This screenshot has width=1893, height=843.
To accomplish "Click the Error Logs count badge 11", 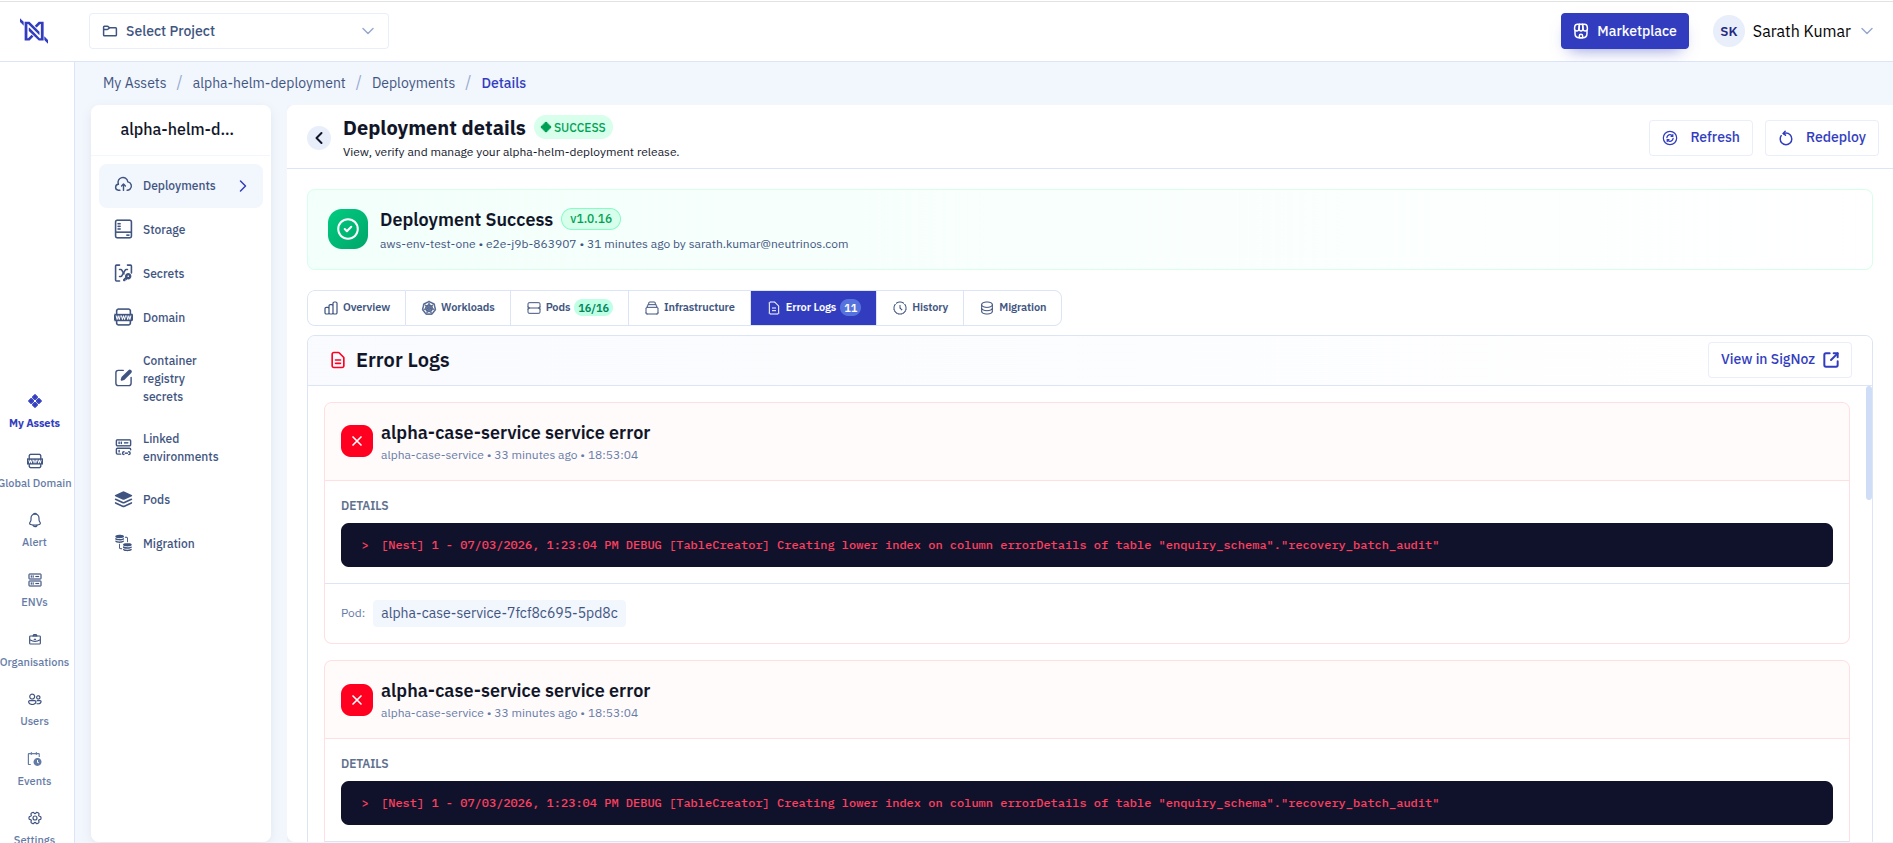I will tap(851, 308).
